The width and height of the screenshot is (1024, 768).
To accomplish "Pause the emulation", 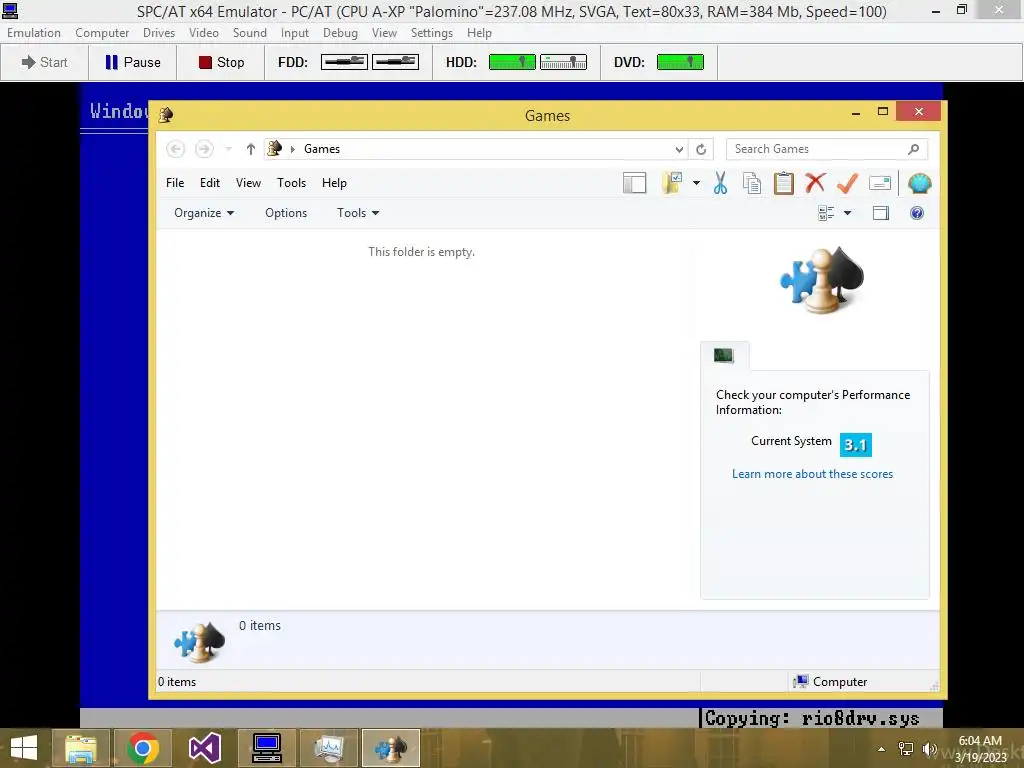I will click(133, 62).
